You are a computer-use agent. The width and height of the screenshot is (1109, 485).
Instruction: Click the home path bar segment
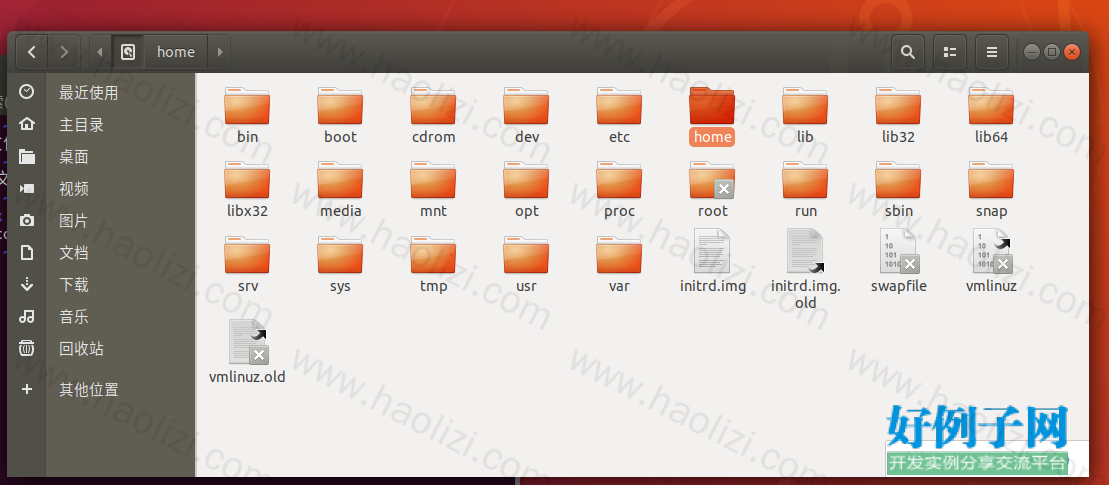pos(176,52)
